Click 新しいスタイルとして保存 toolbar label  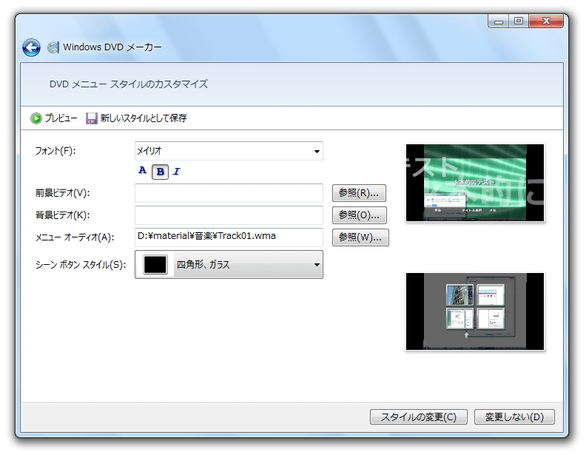click(x=144, y=119)
